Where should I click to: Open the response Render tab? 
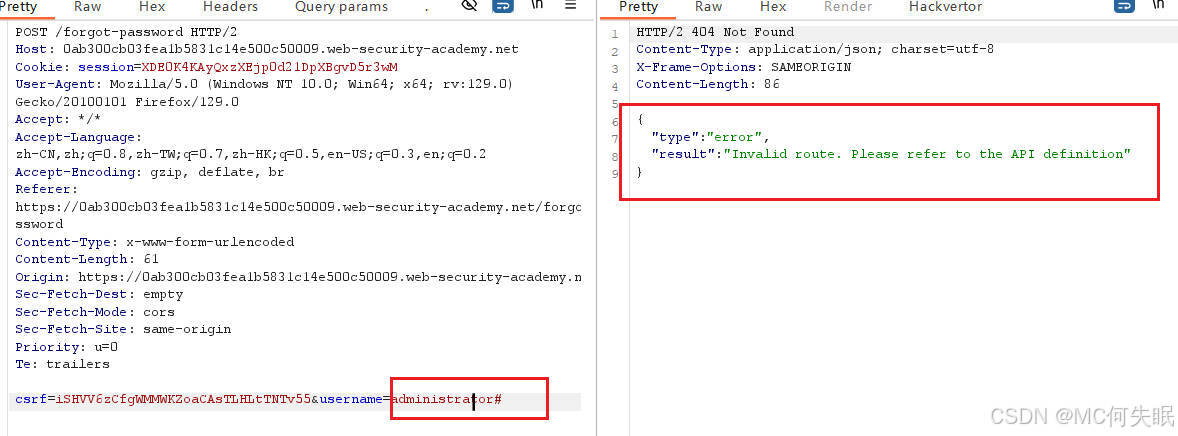847,7
